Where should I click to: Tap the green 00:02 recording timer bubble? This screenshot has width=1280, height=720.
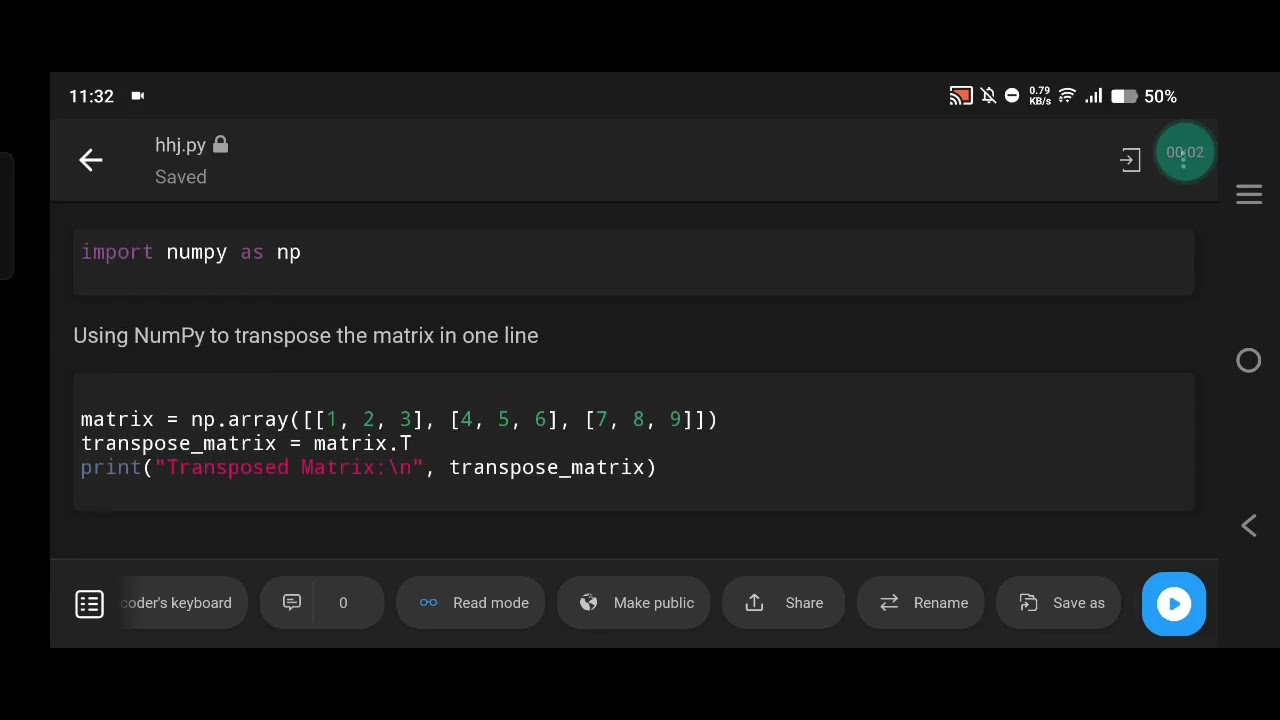point(1185,152)
